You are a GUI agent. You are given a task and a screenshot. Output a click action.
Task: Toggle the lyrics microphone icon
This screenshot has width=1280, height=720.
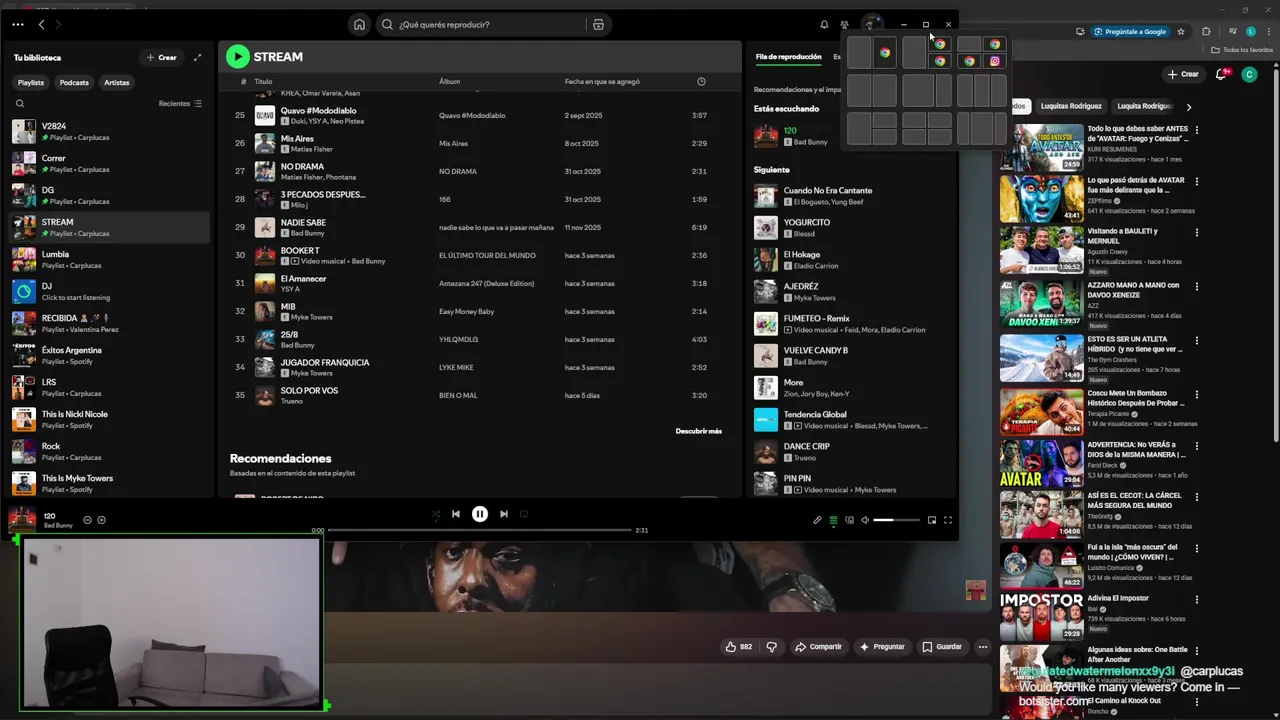[817, 520]
